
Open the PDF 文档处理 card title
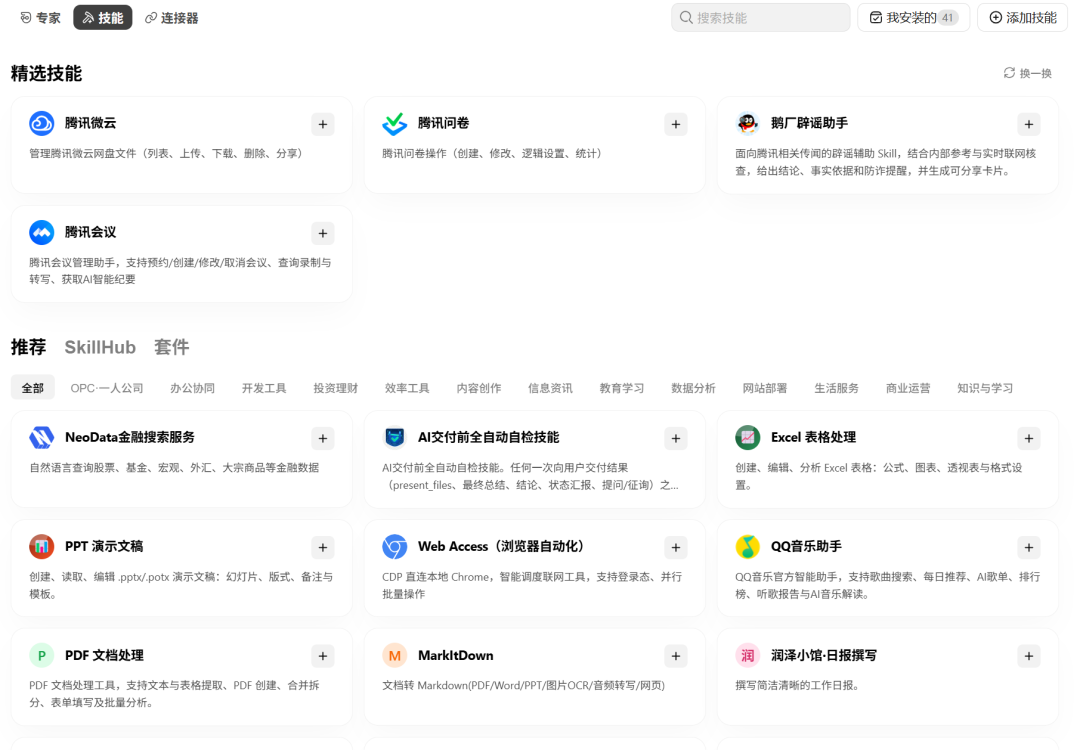tap(104, 656)
